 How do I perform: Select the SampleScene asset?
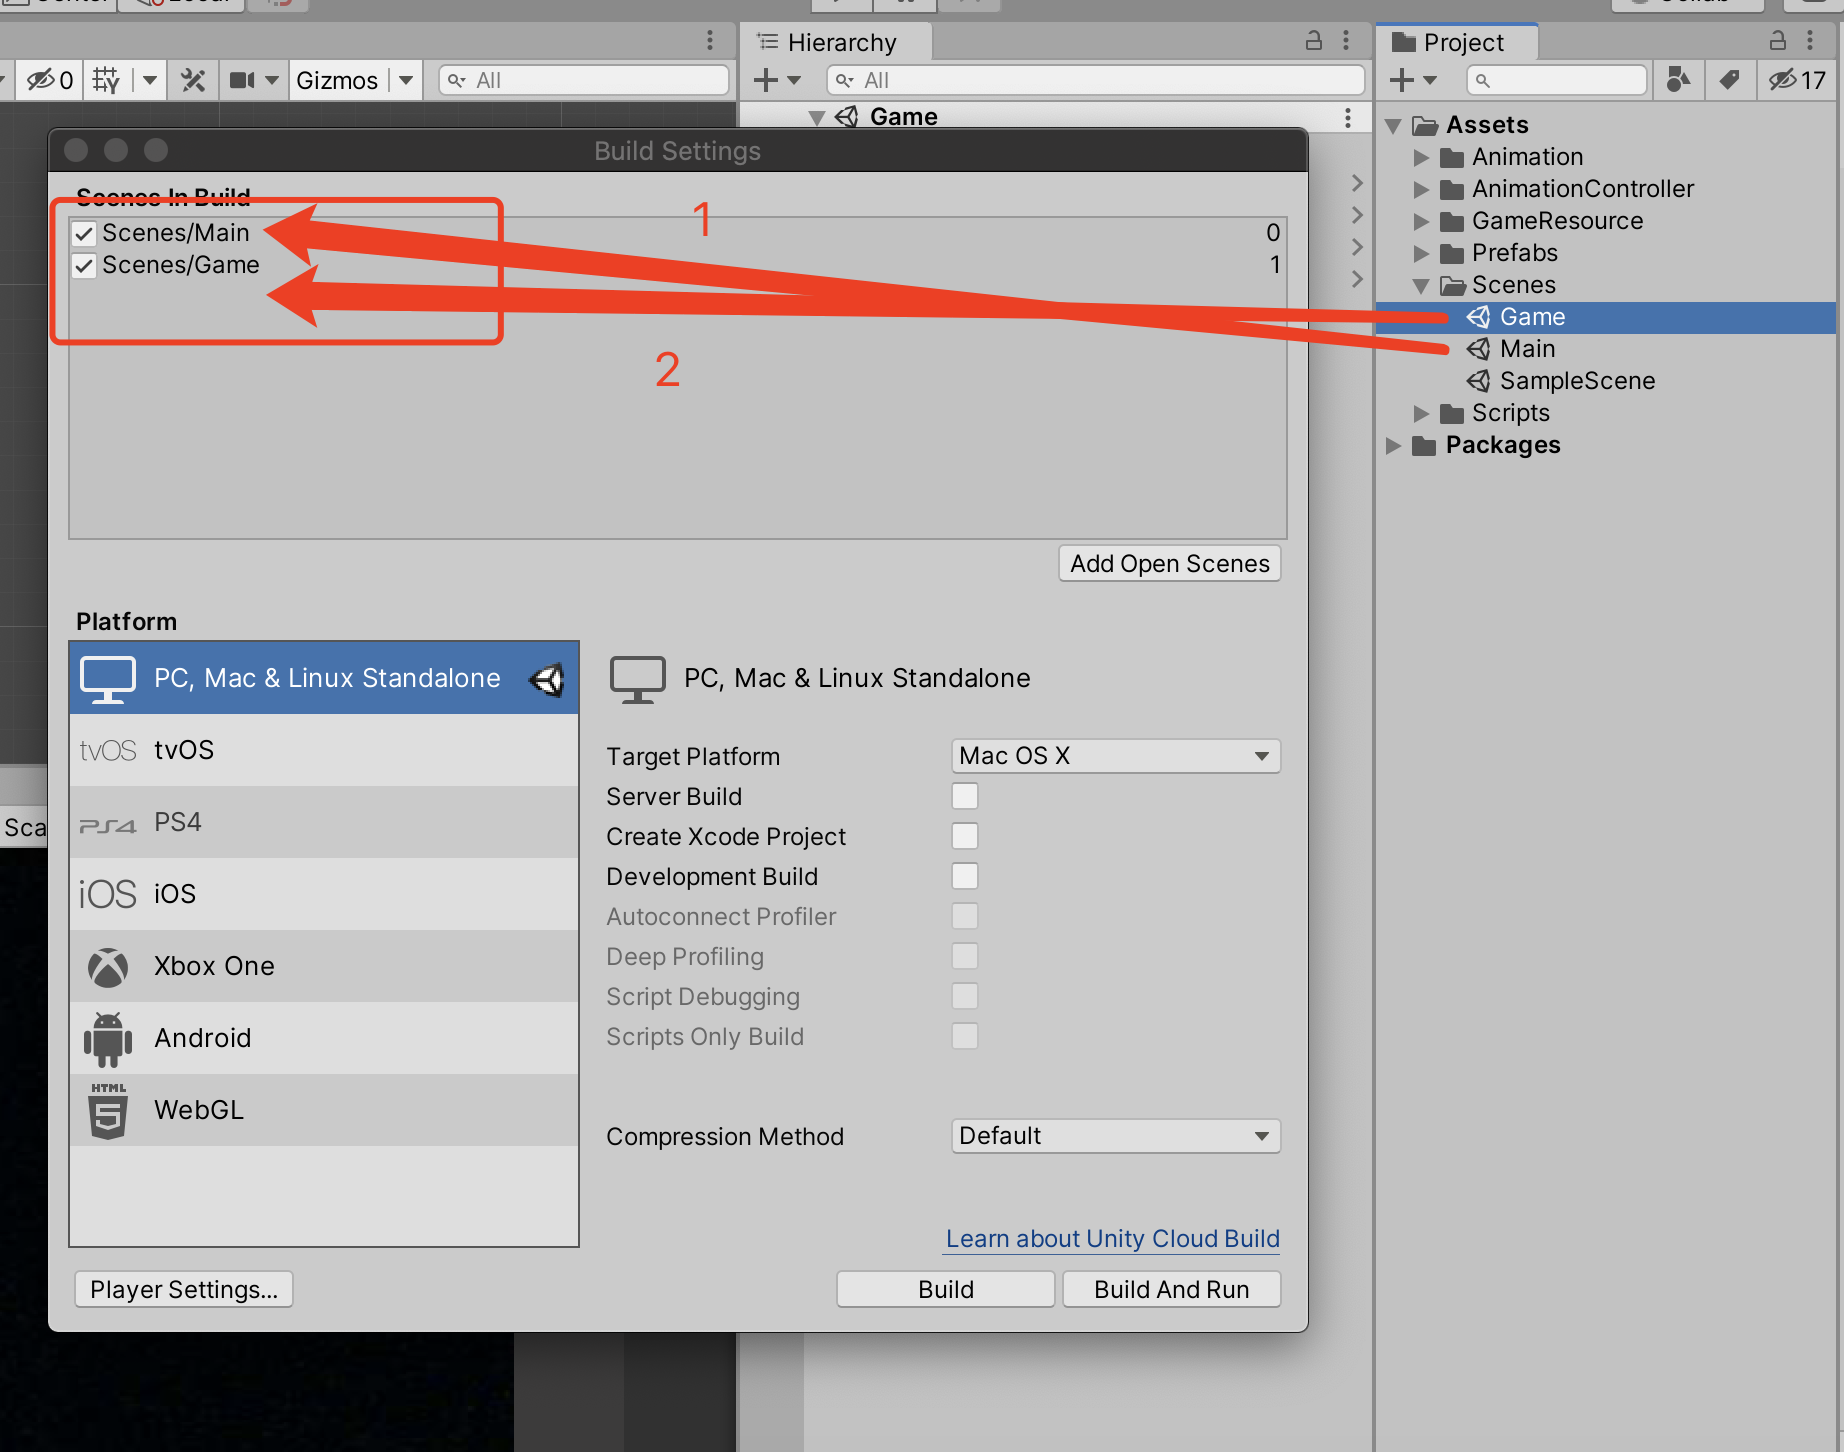coord(1606,381)
